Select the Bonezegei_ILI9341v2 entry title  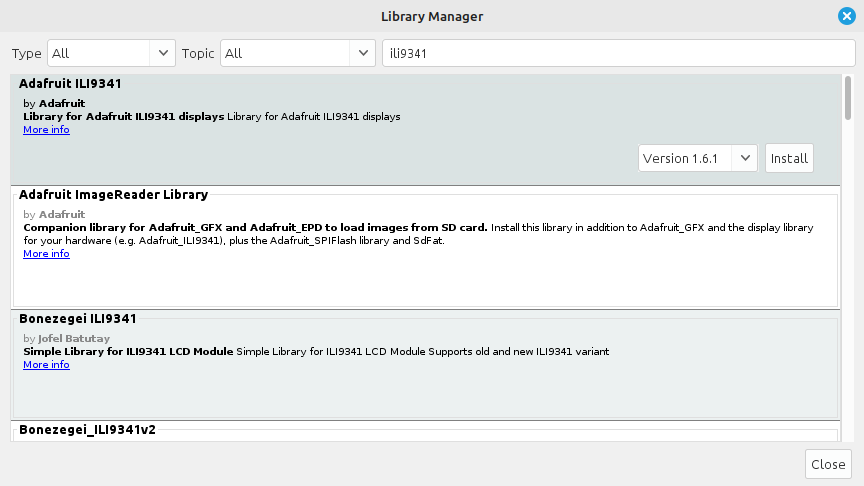88,430
